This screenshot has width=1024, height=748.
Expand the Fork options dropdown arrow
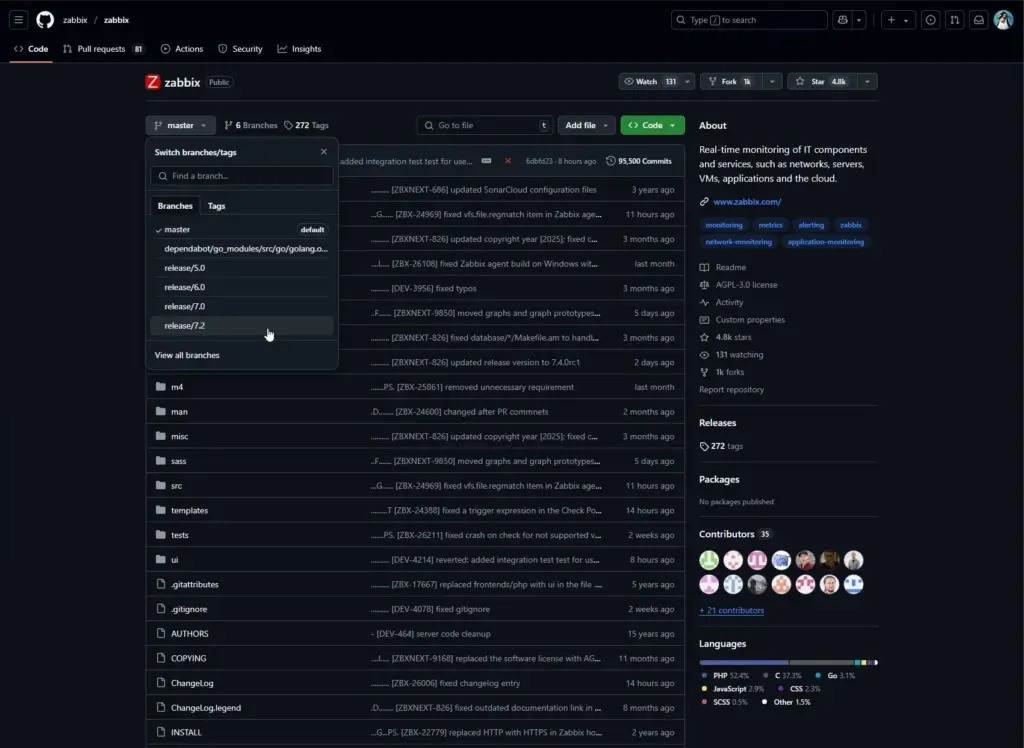(x=772, y=82)
